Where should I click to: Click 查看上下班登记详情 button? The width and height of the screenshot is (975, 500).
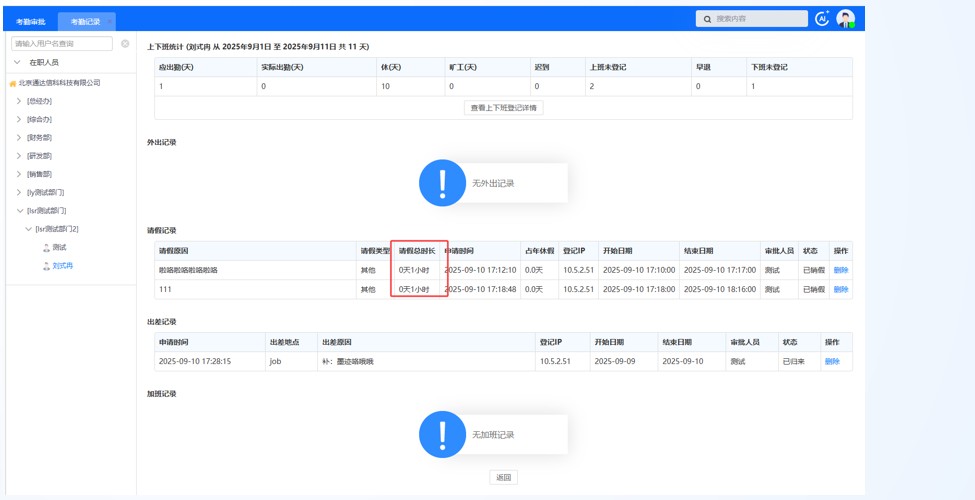[x=503, y=108]
